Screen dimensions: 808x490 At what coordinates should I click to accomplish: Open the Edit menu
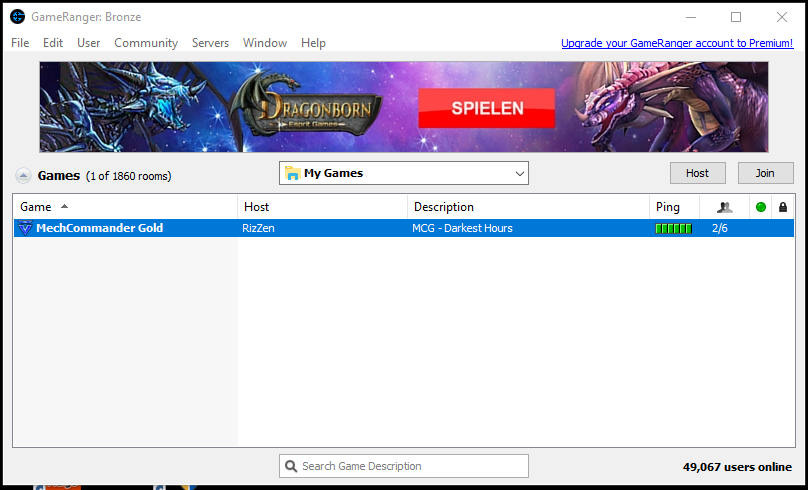pyautogui.click(x=53, y=43)
